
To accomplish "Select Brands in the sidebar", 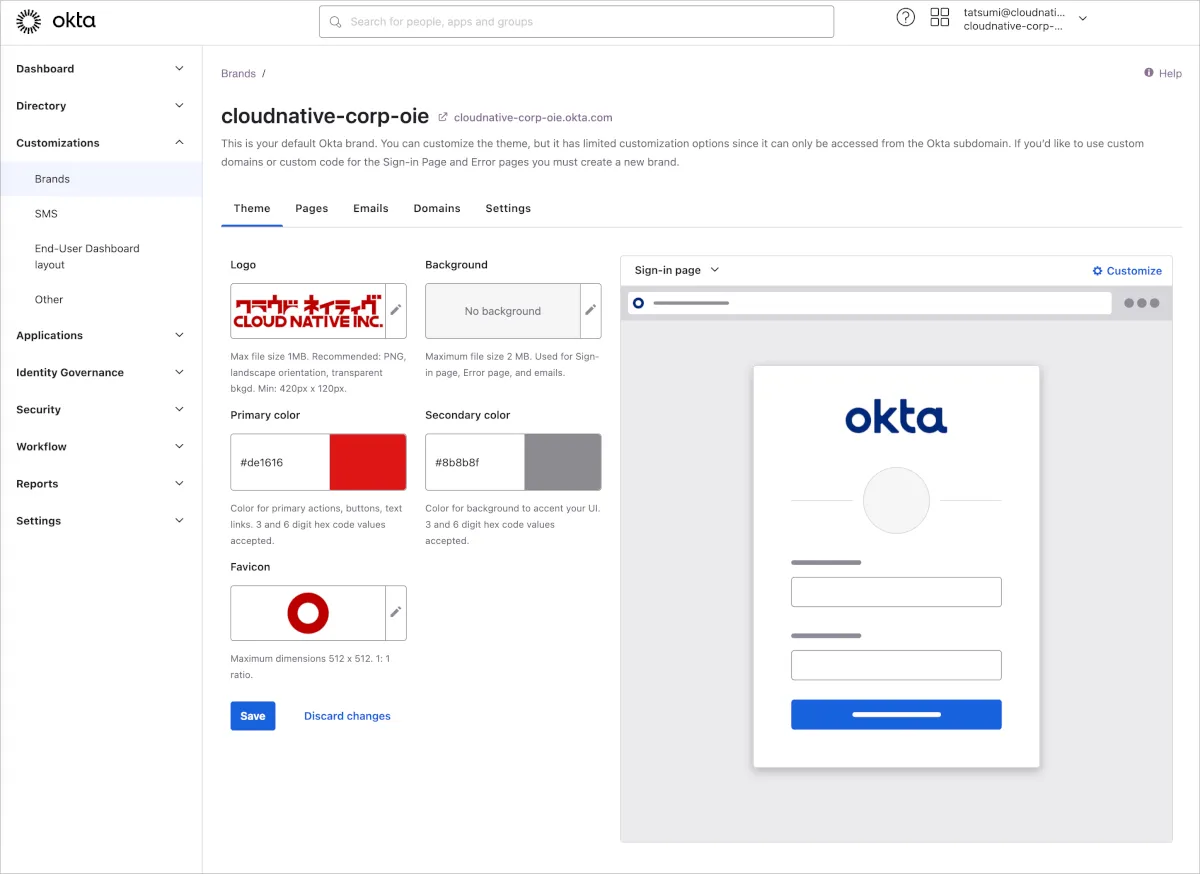I will (101, 179).
